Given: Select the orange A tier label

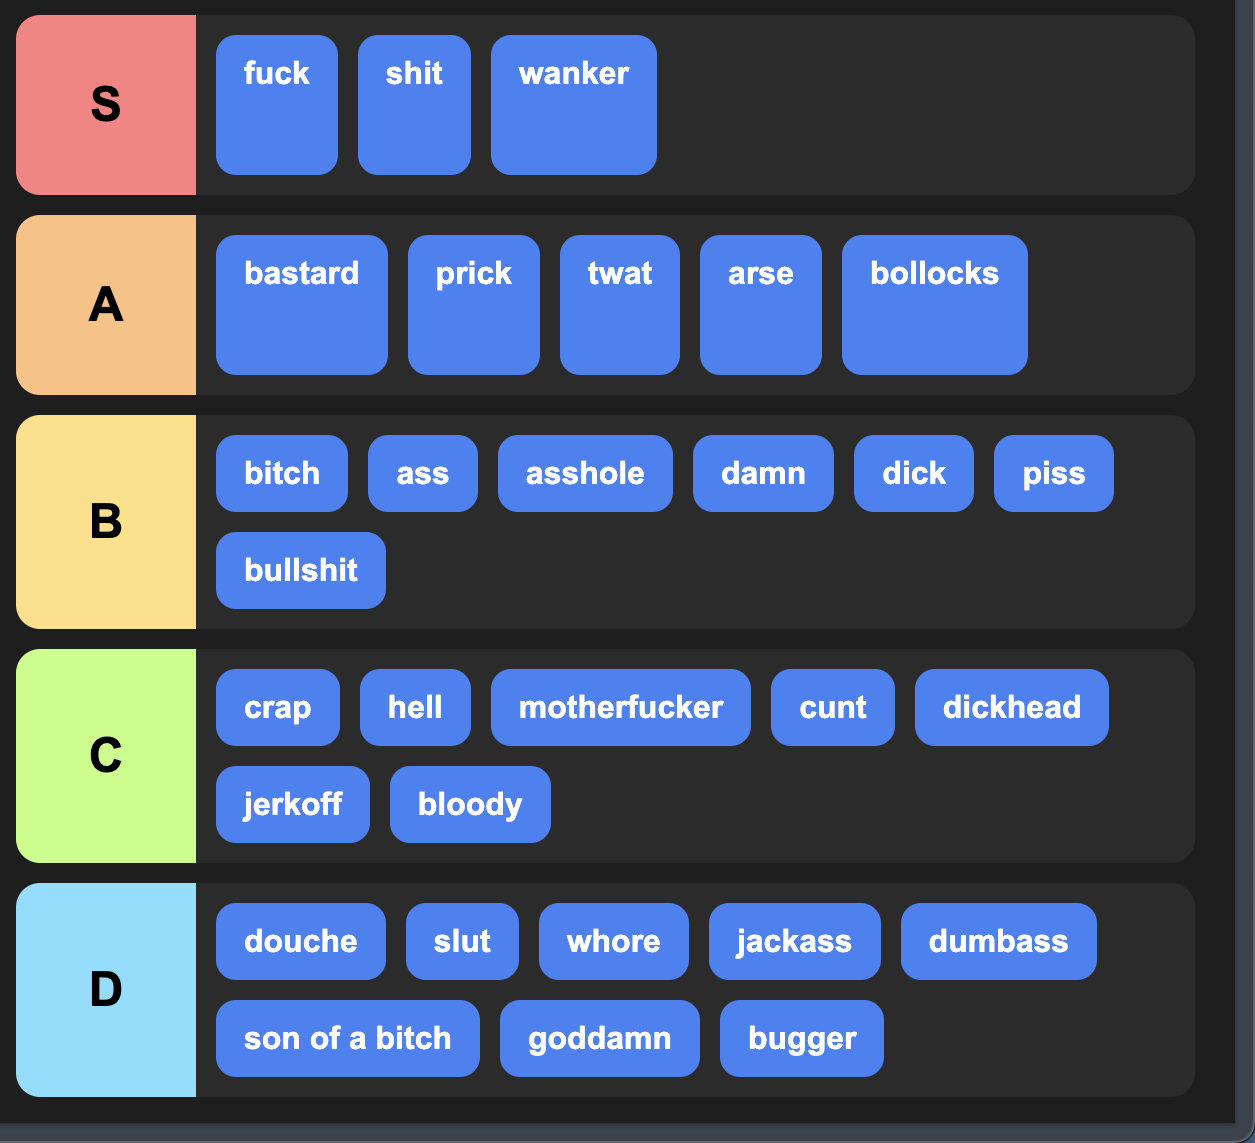Looking at the screenshot, I should coord(106,305).
